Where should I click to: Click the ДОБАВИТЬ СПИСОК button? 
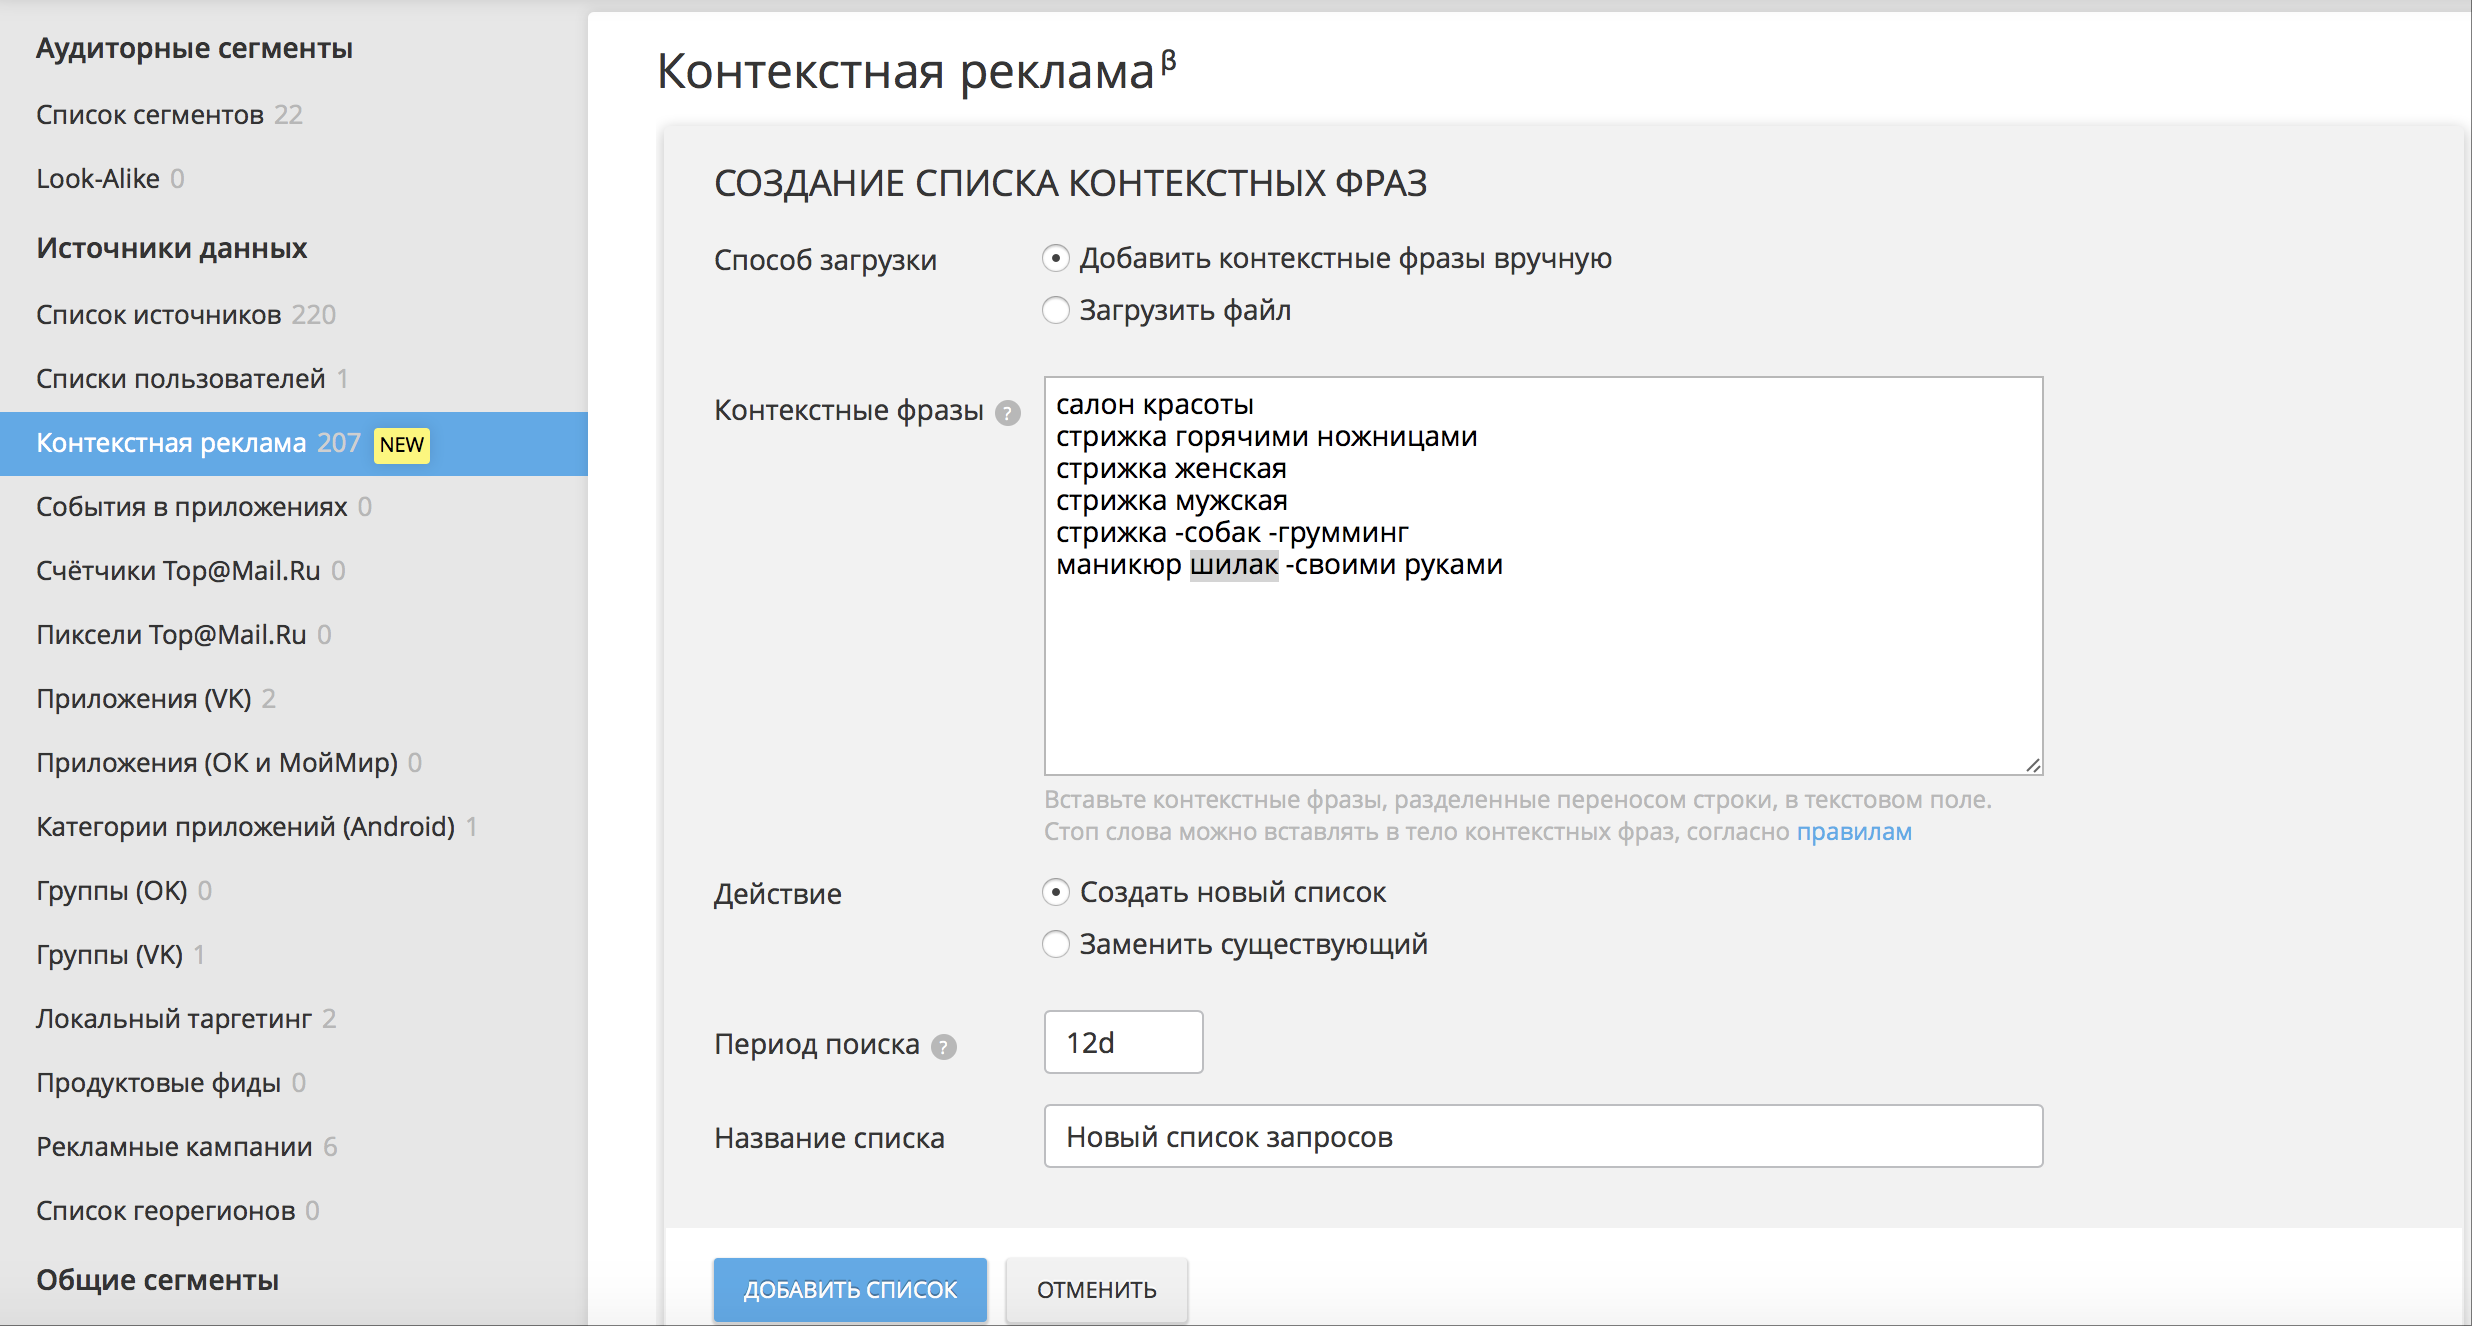pyautogui.click(x=849, y=1290)
